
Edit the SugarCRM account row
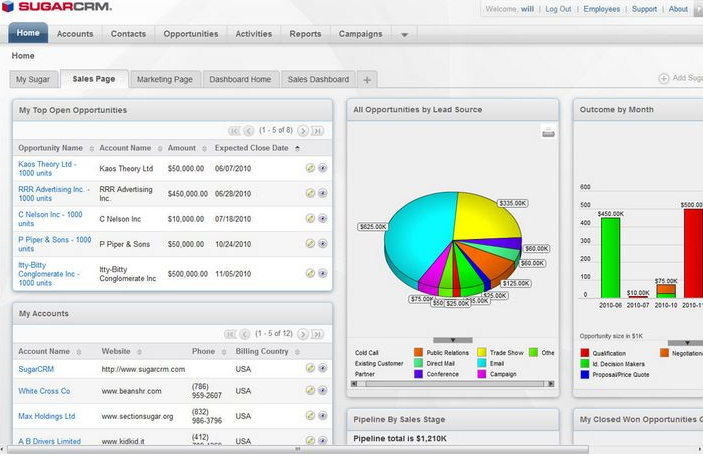pos(310,369)
